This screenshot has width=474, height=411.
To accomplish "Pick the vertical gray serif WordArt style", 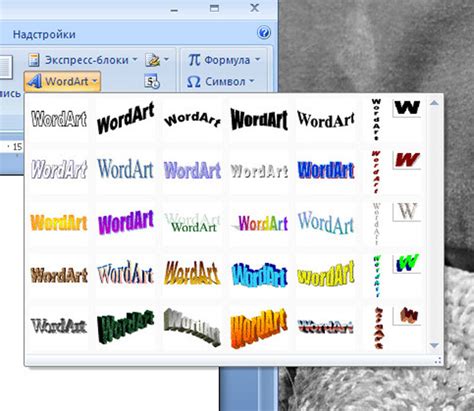I will click(376, 224).
